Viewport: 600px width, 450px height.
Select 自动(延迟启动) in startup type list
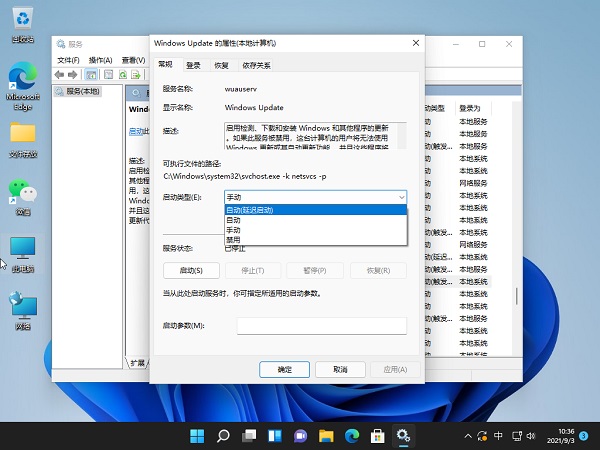[315, 210]
